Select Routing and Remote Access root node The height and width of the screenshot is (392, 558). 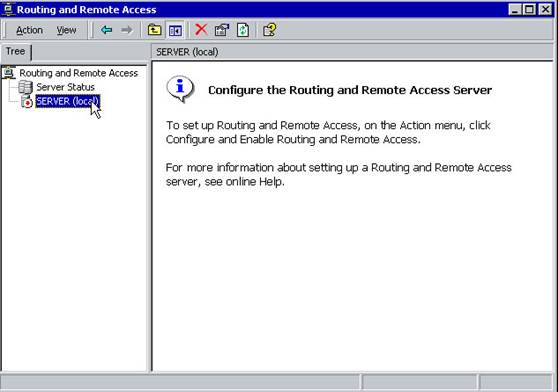coord(78,73)
